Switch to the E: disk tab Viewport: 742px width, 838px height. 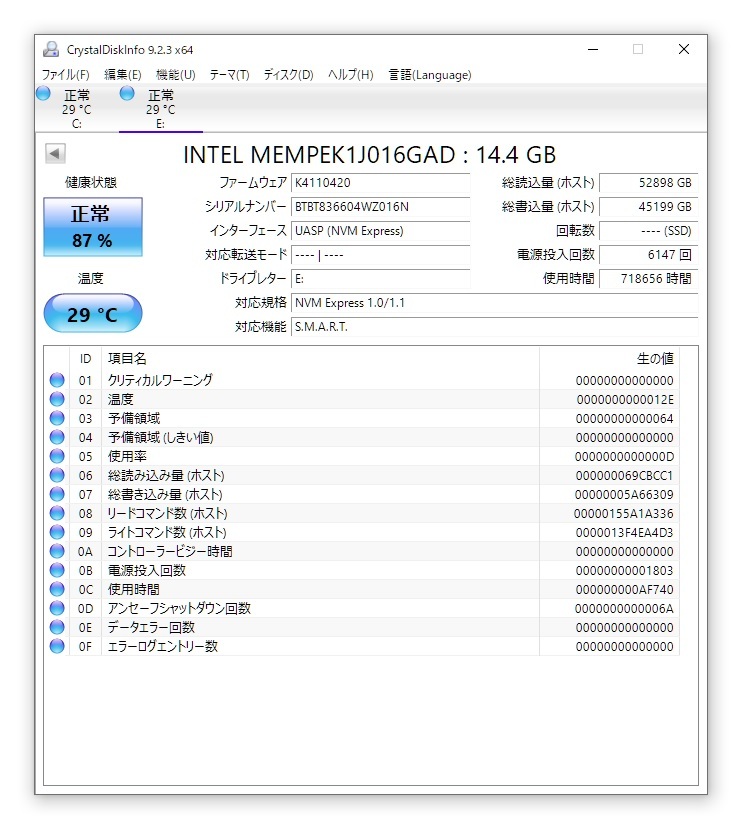pyautogui.click(x=160, y=109)
